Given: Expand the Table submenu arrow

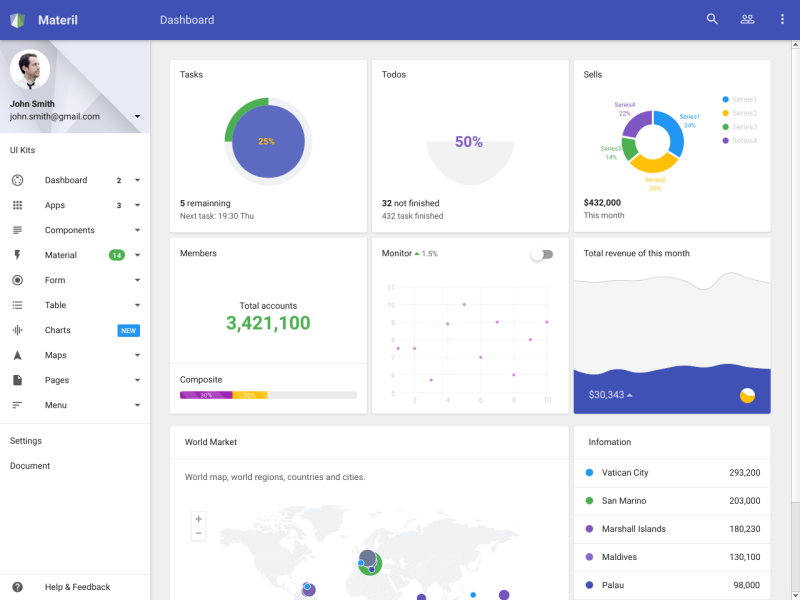Looking at the screenshot, I should pyautogui.click(x=137, y=305).
